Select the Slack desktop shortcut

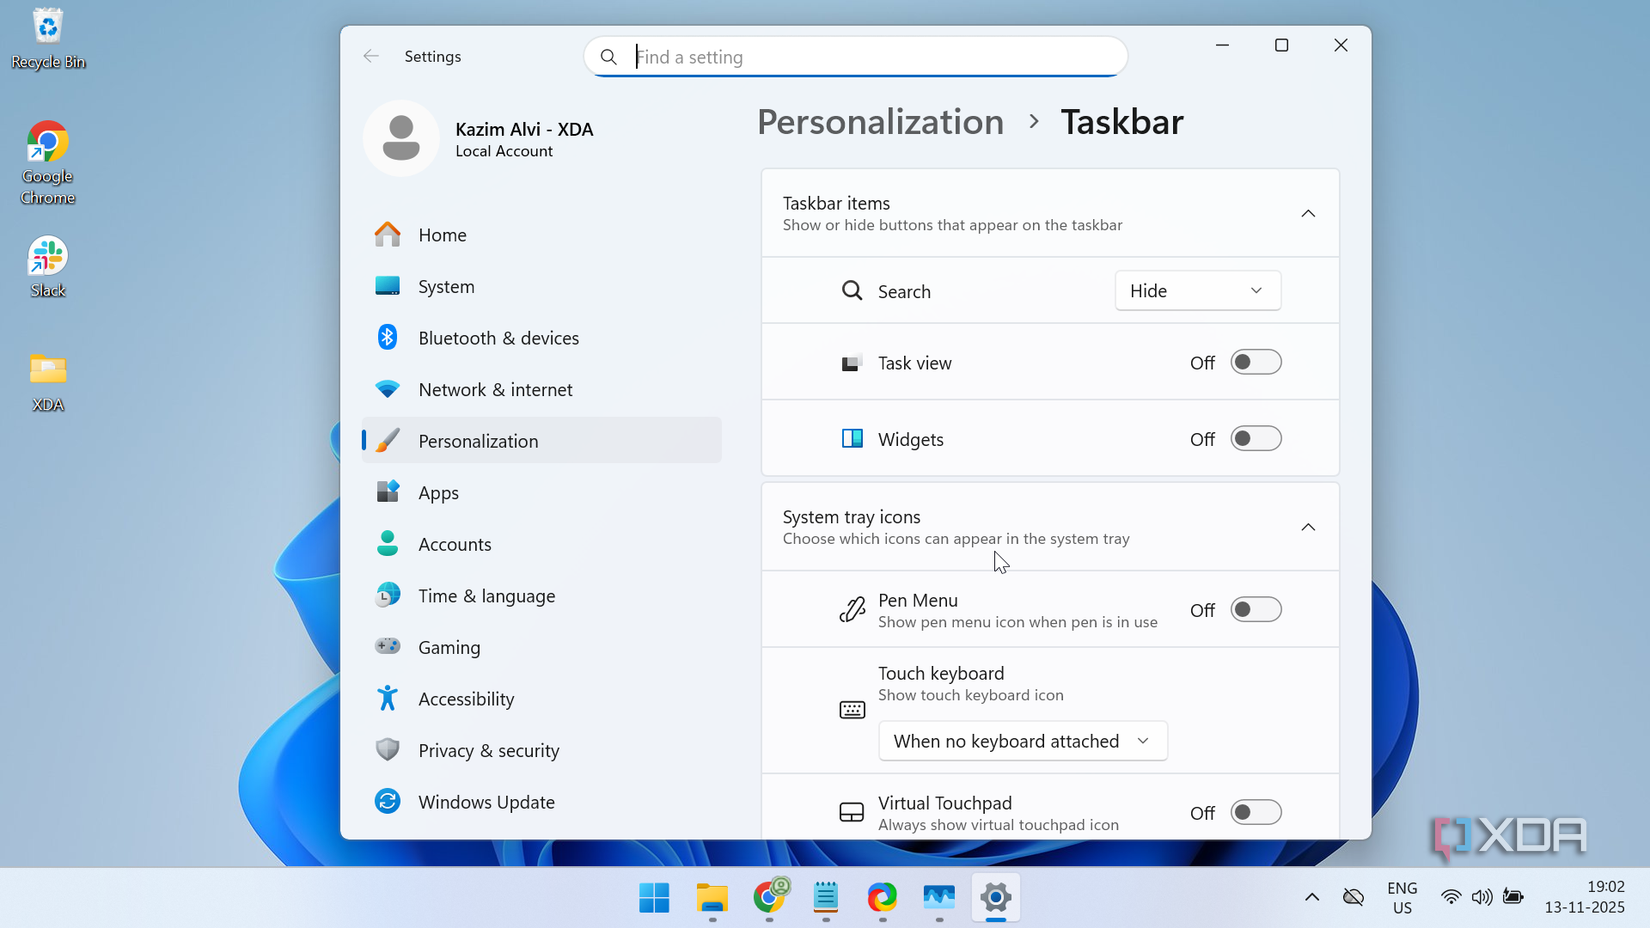(x=48, y=268)
